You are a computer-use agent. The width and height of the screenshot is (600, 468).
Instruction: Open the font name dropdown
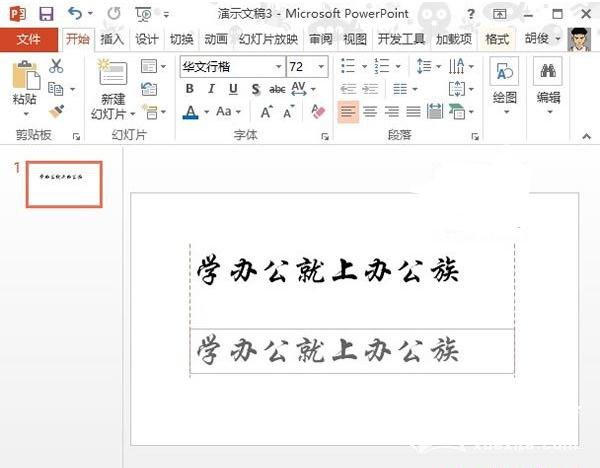[x=279, y=67]
